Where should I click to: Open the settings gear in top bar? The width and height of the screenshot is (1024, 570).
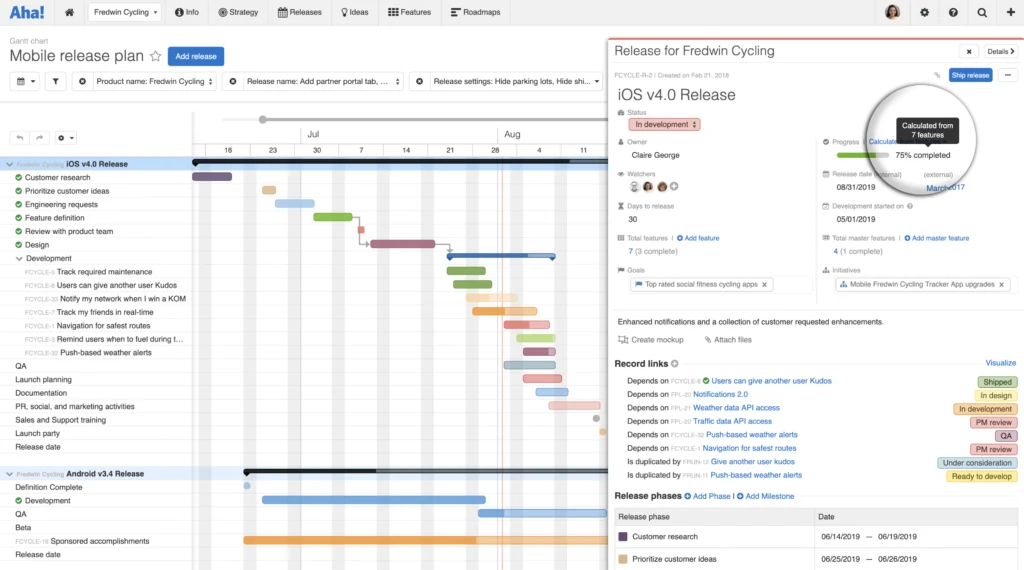pyautogui.click(x=924, y=12)
